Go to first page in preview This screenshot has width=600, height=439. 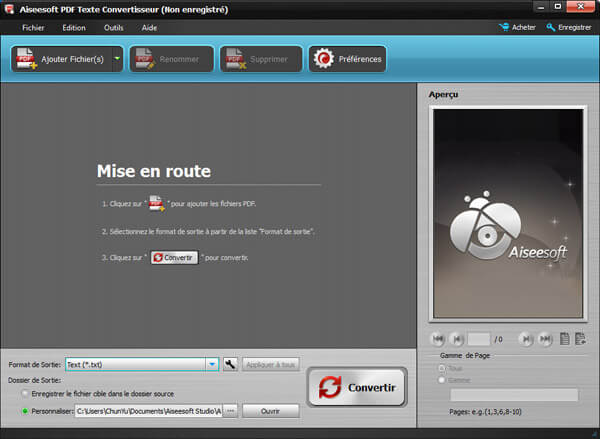click(438, 339)
